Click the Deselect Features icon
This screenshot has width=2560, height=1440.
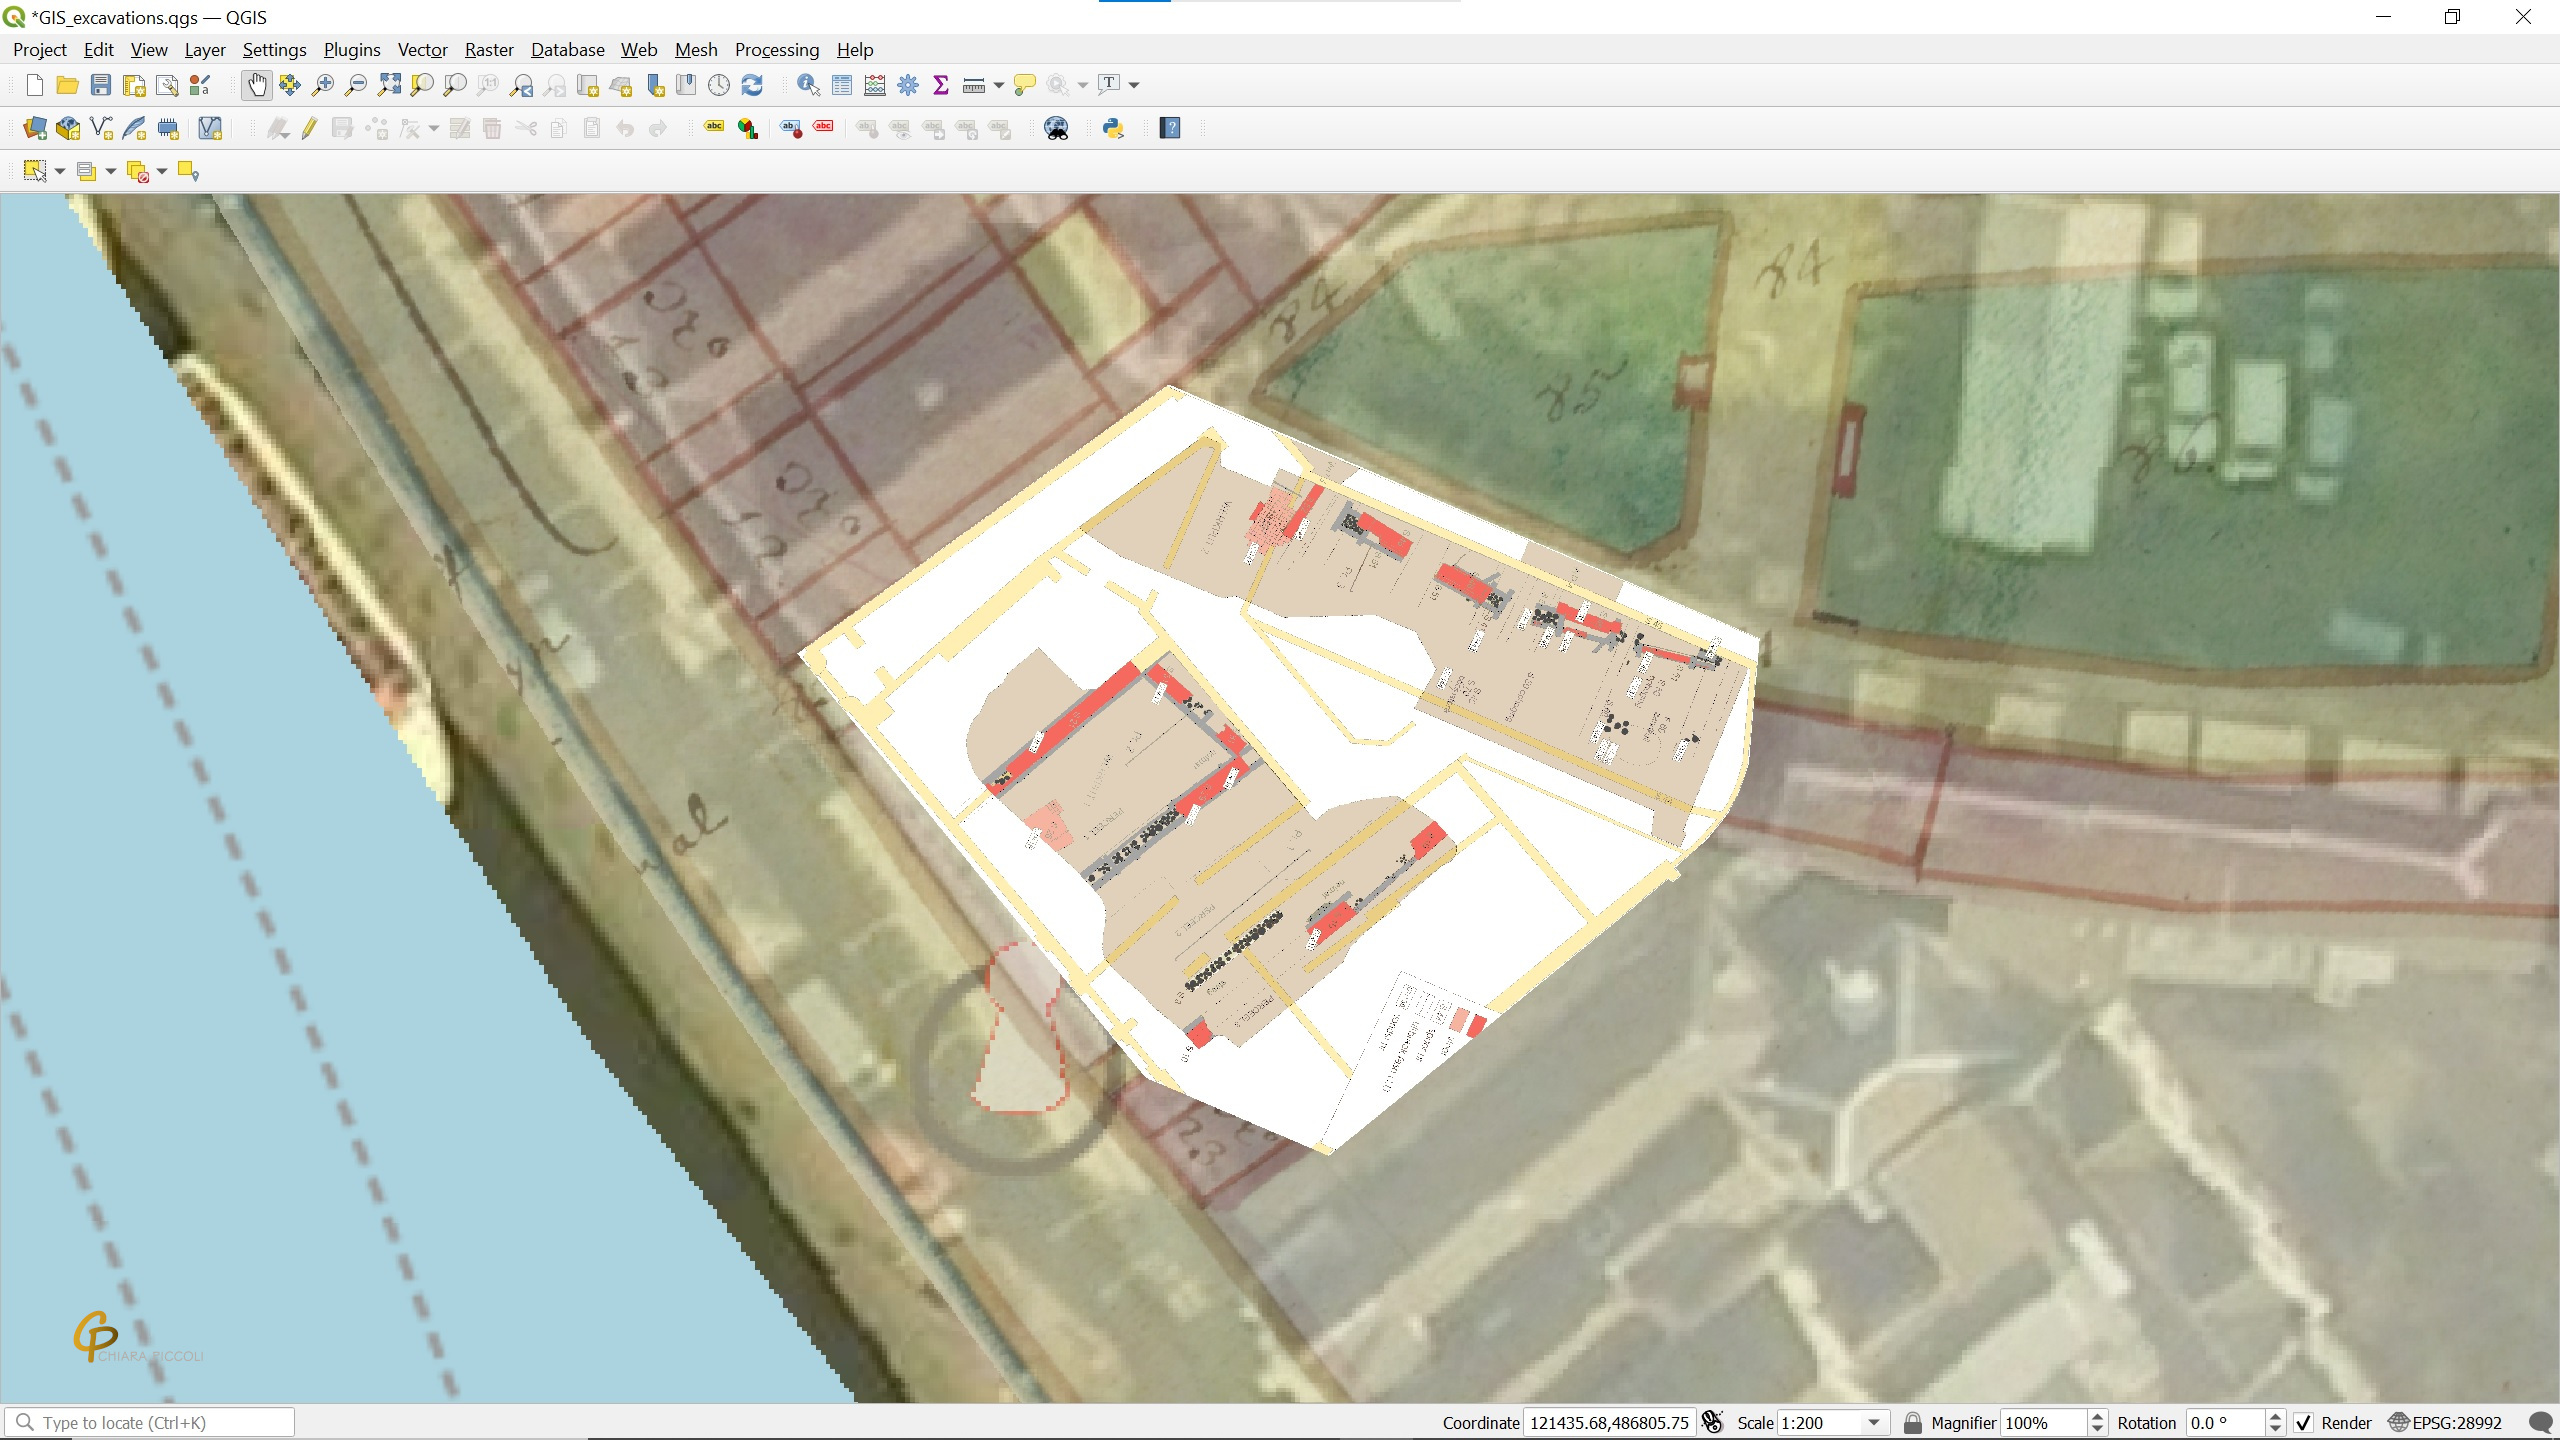[137, 171]
